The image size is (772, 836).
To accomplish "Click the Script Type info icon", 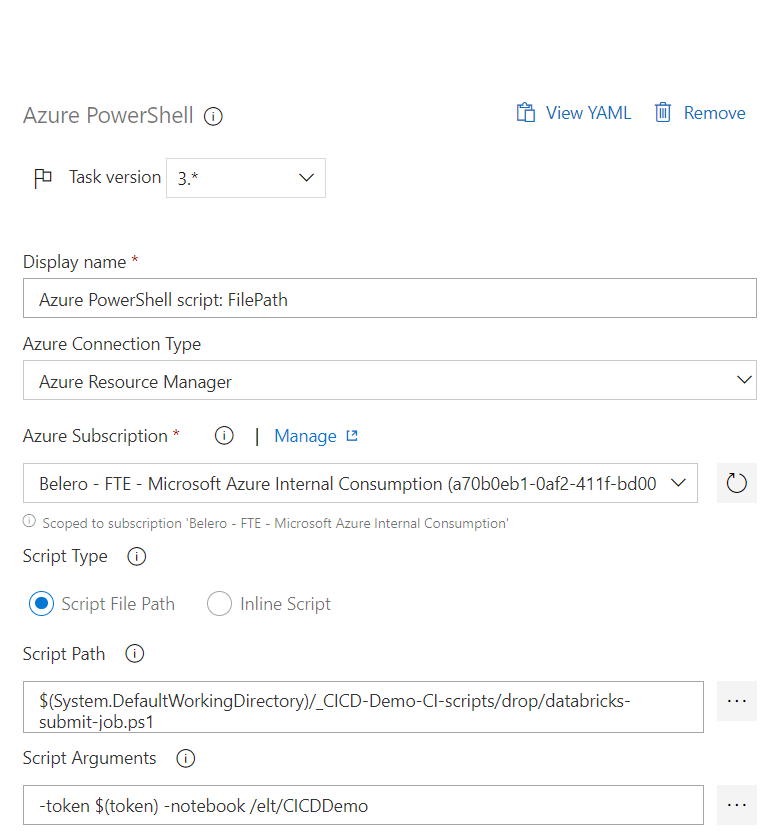I will 136,556.
